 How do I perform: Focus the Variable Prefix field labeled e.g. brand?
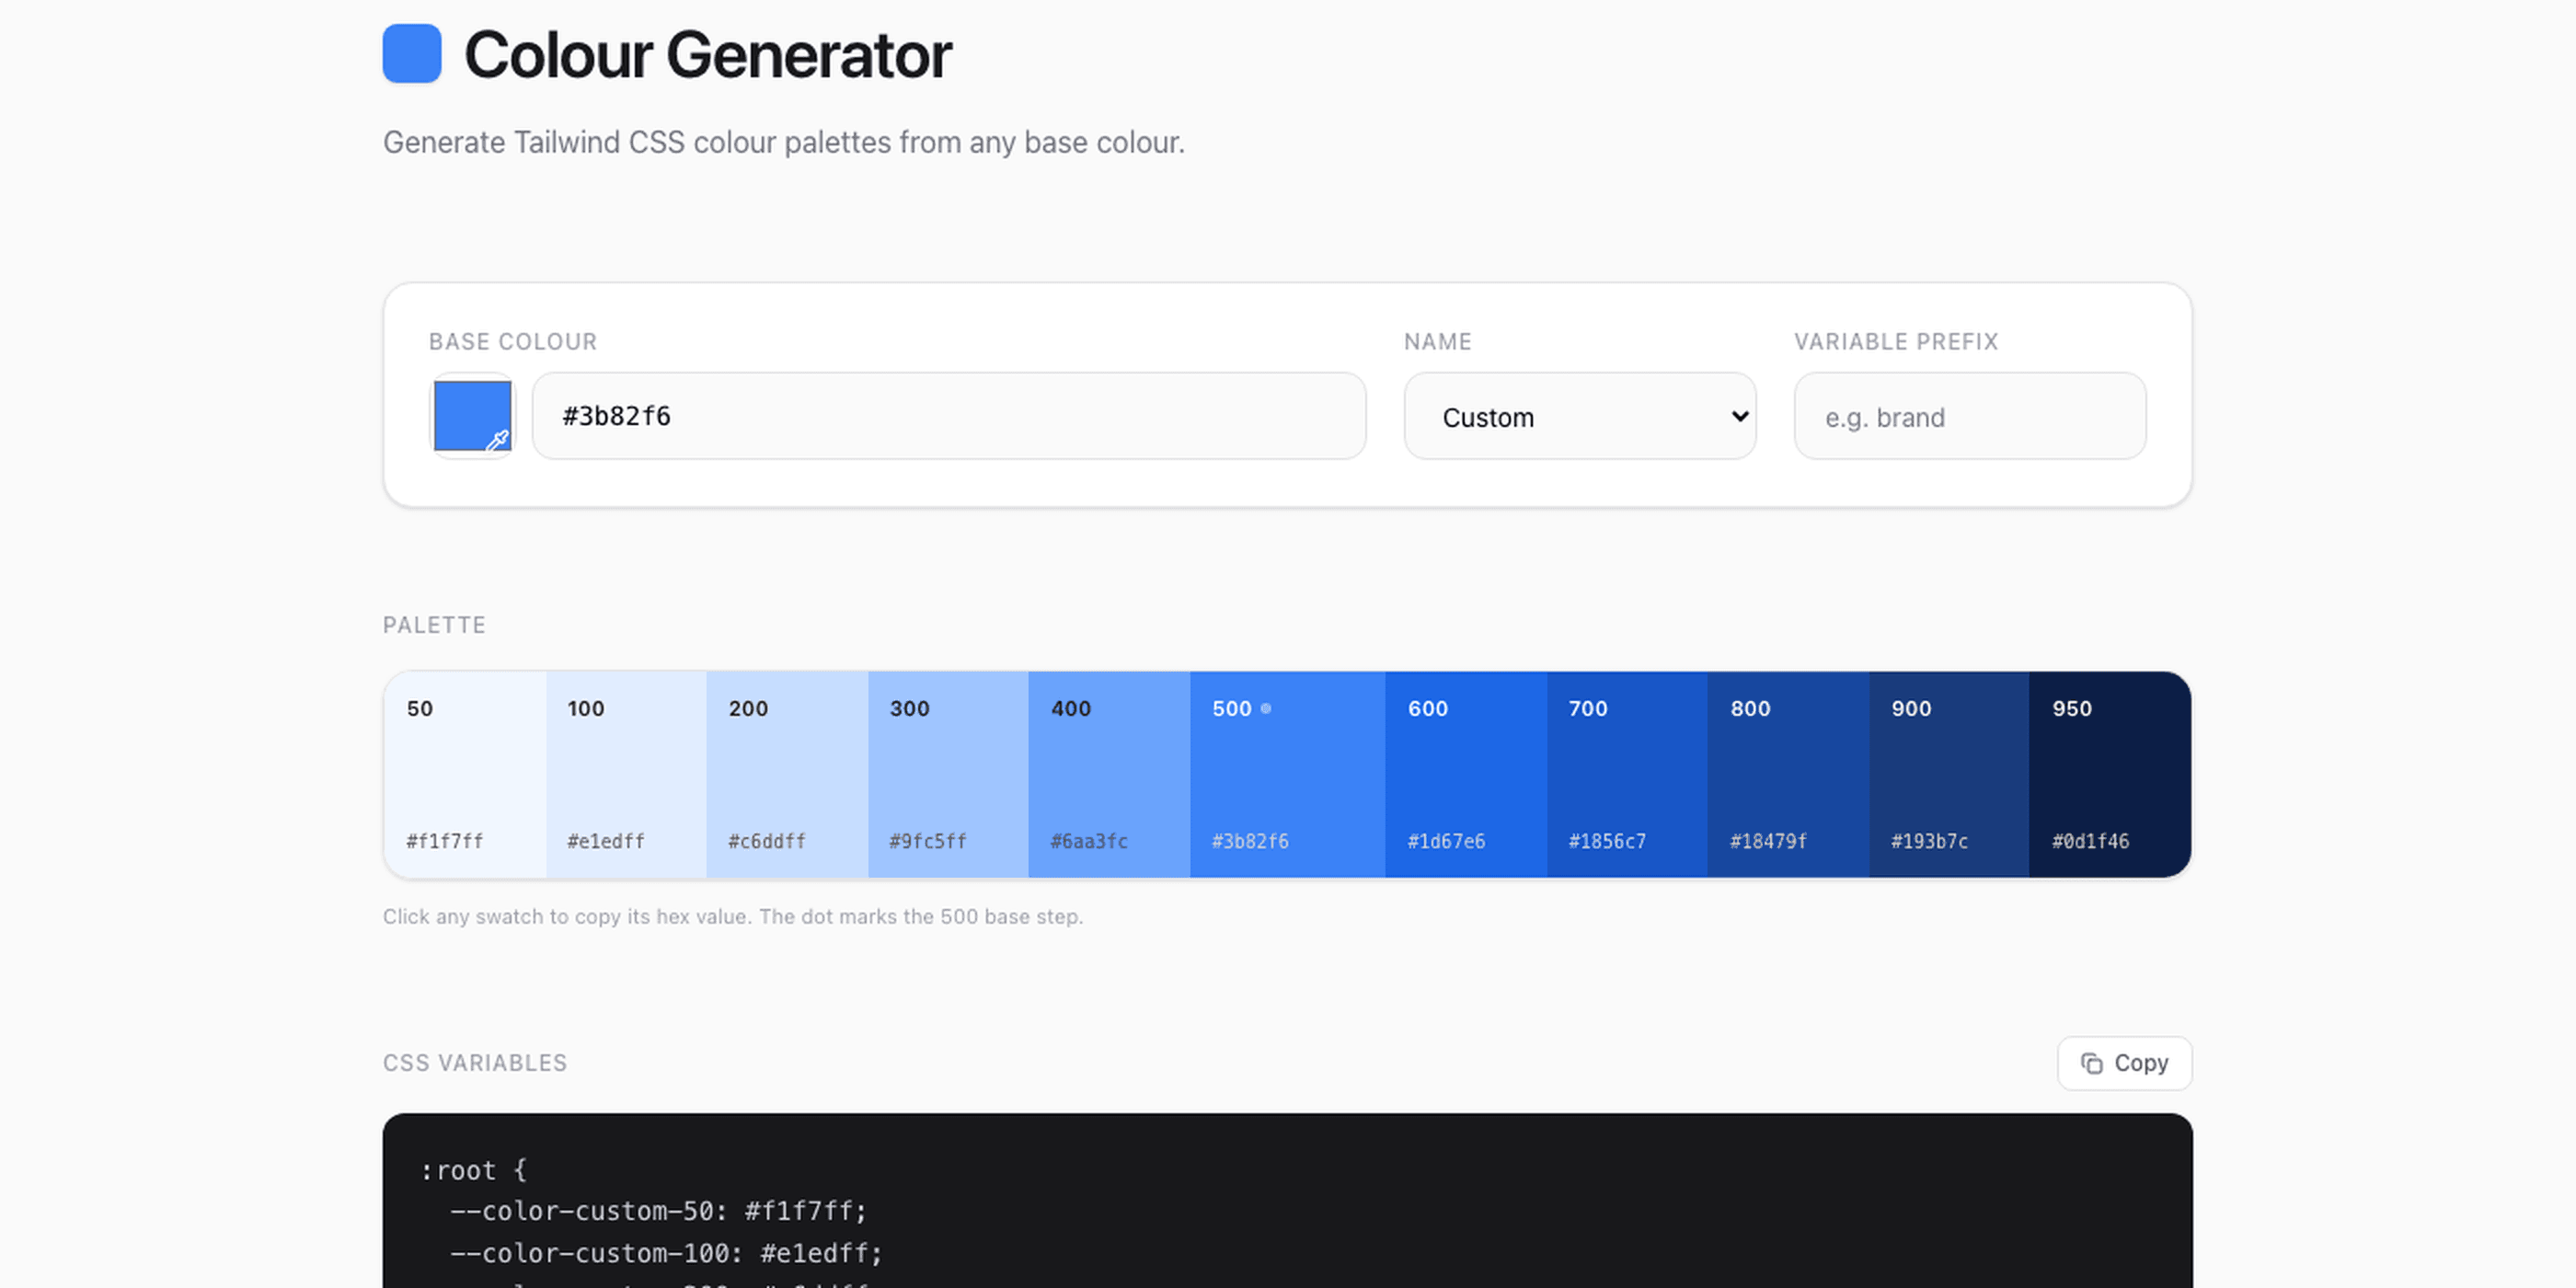click(1968, 416)
